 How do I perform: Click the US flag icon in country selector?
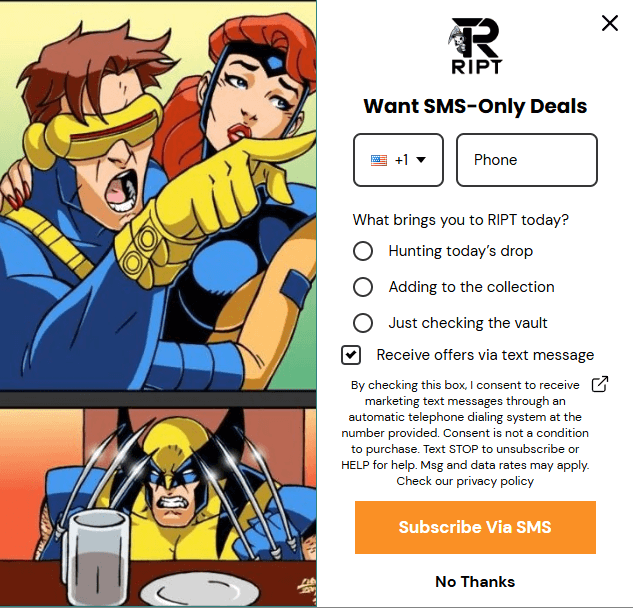[x=379, y=160]
